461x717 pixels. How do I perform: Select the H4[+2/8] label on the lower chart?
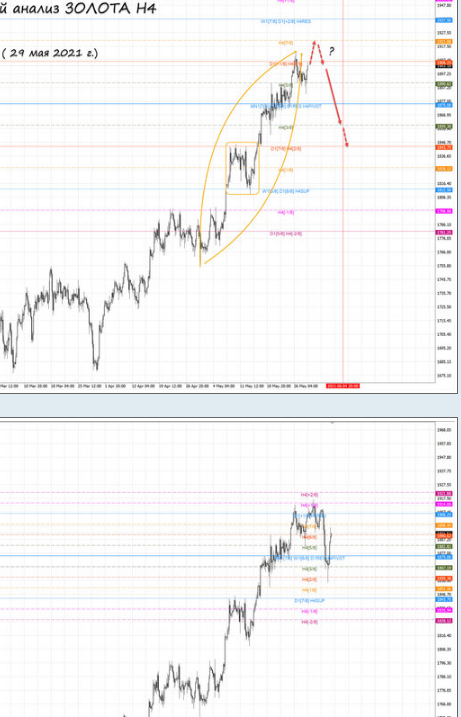pyautogui.click(x=309, y=495)
